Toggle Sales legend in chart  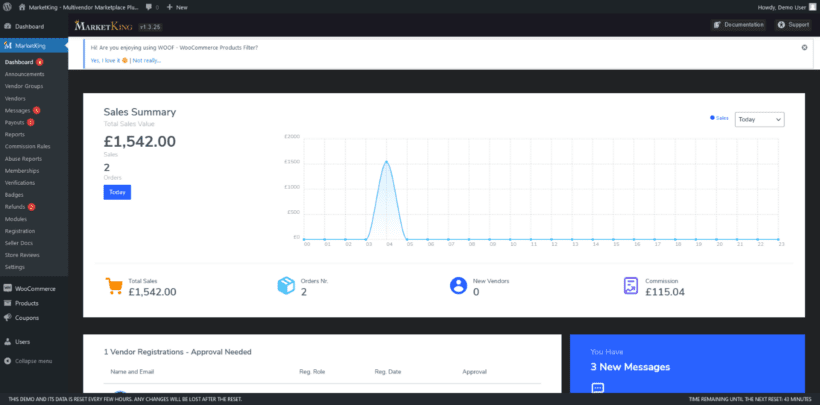pyautogui.click(x=719, y=118)
